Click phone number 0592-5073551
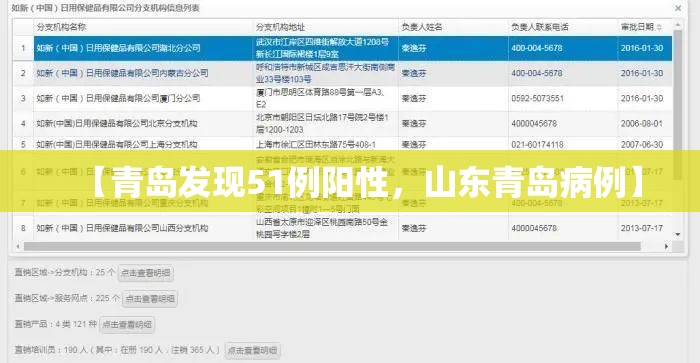 point(538,98)
